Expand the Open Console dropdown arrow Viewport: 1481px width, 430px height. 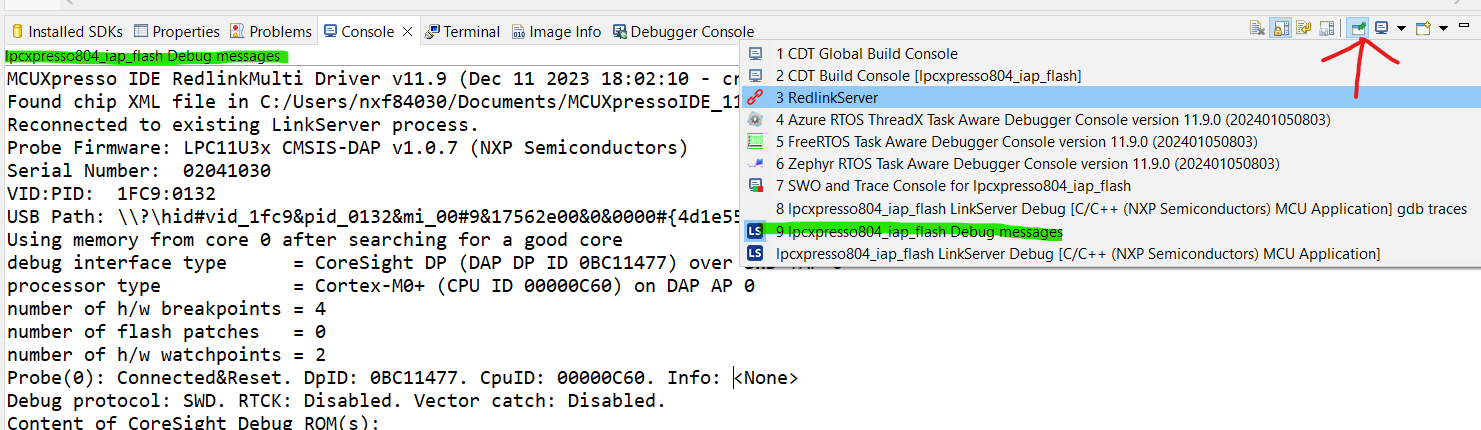[x=1443, y=29]
